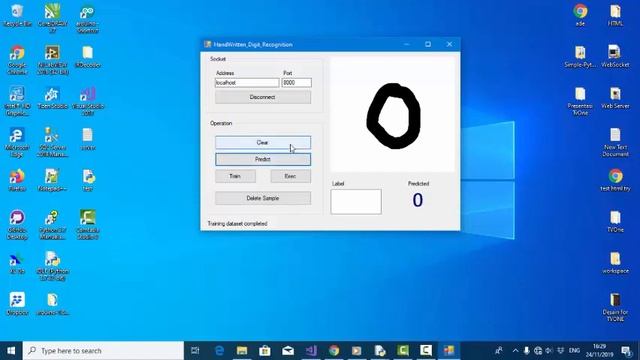Click the Windows Start button
The width and height of the screenshot is (640, 360).
click(11, 351)
